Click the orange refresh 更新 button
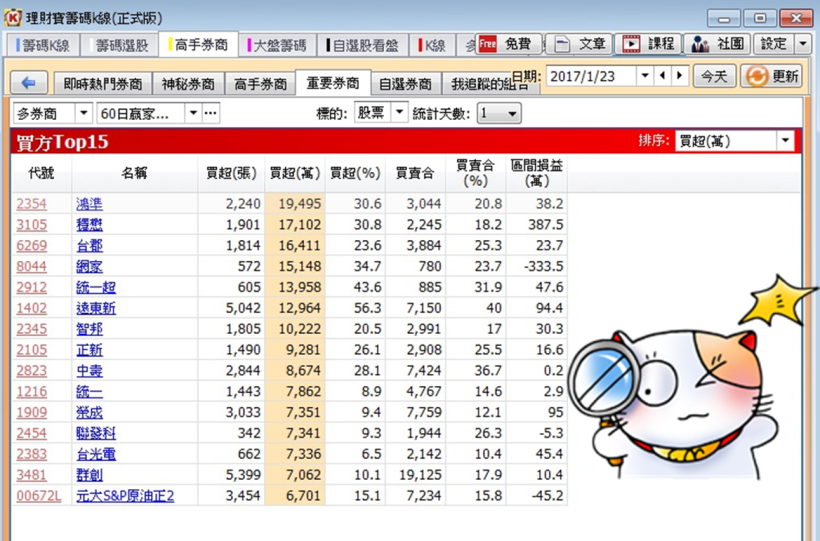This screenshot has height=541, width=820. (x=771, y=76)
